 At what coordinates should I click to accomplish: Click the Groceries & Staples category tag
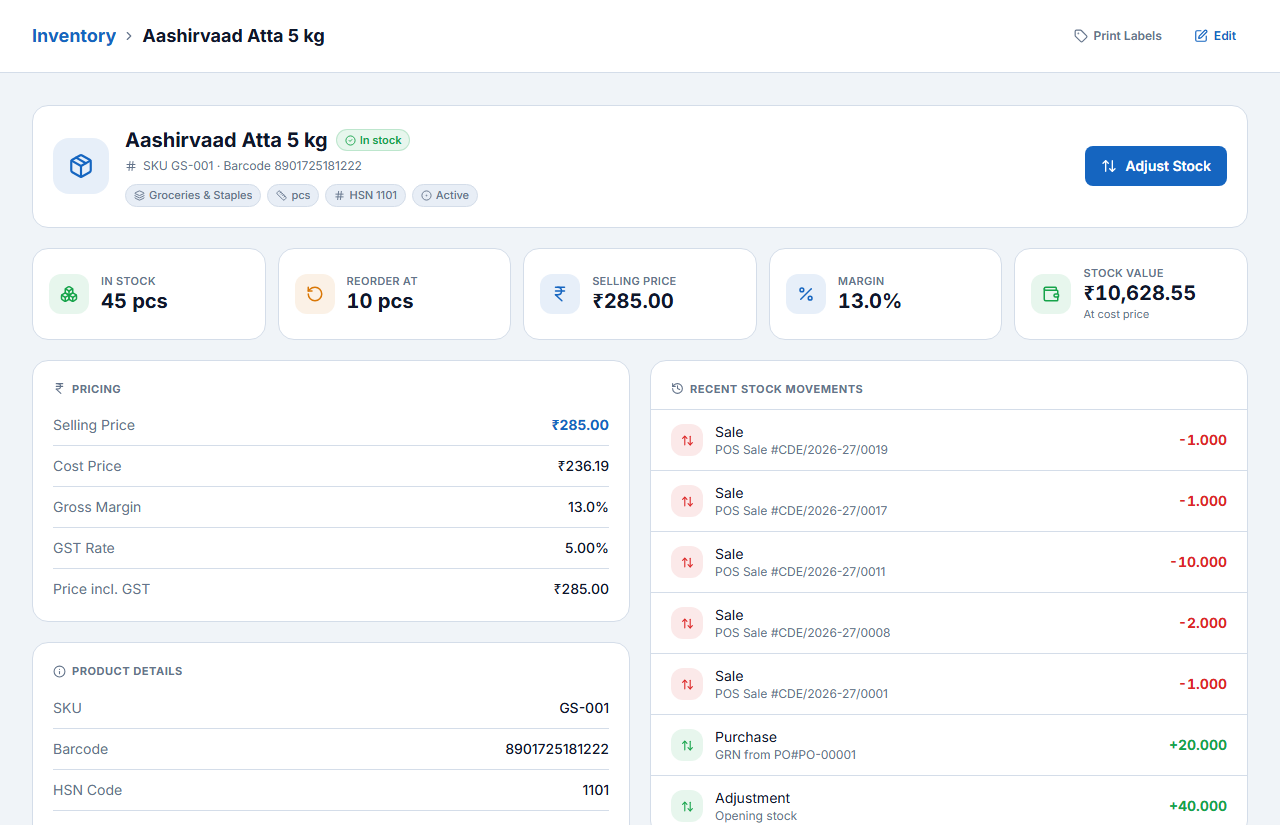[x=193, y=195]
